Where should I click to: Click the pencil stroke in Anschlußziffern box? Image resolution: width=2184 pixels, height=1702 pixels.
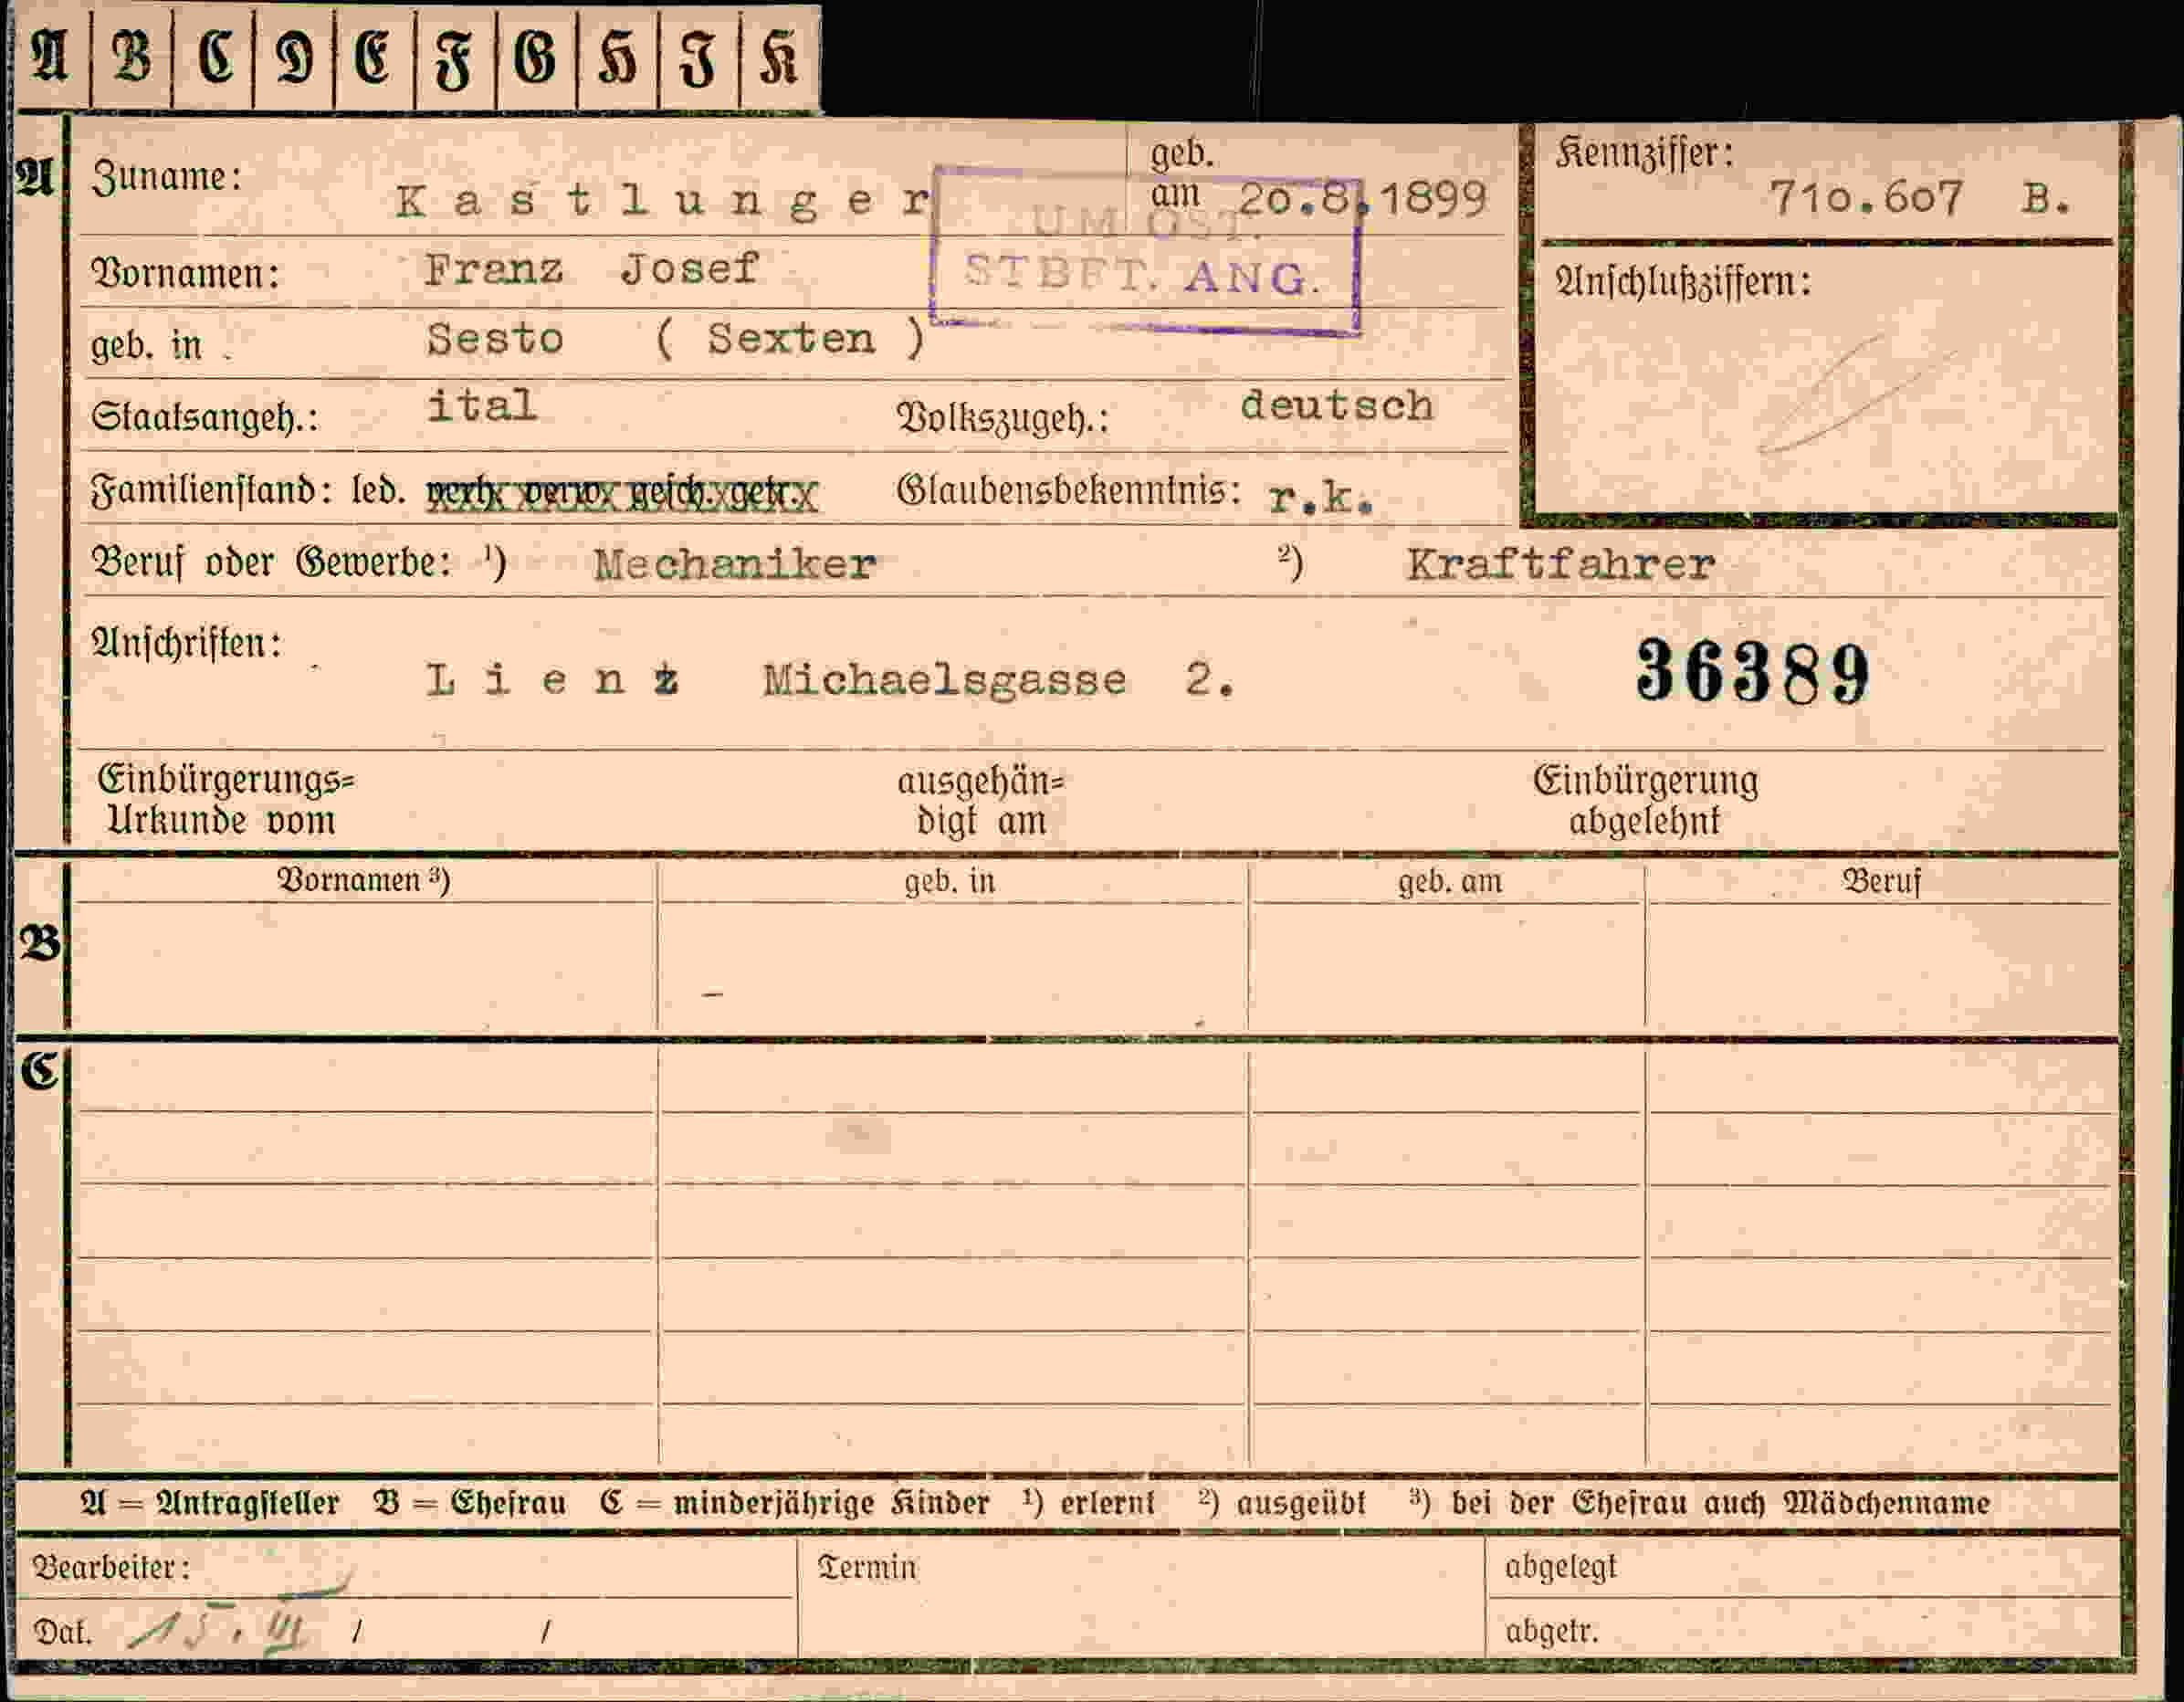[1858, 393]
